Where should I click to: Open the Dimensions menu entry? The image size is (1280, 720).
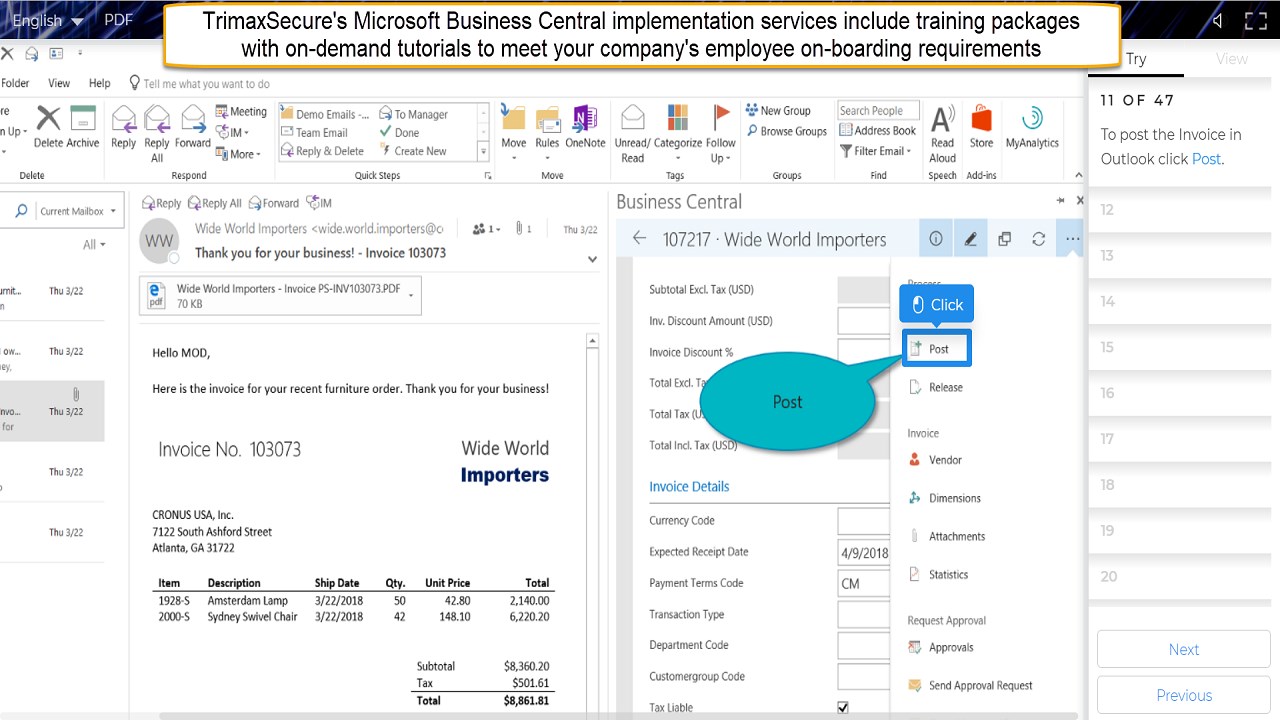tap(944, 498)
